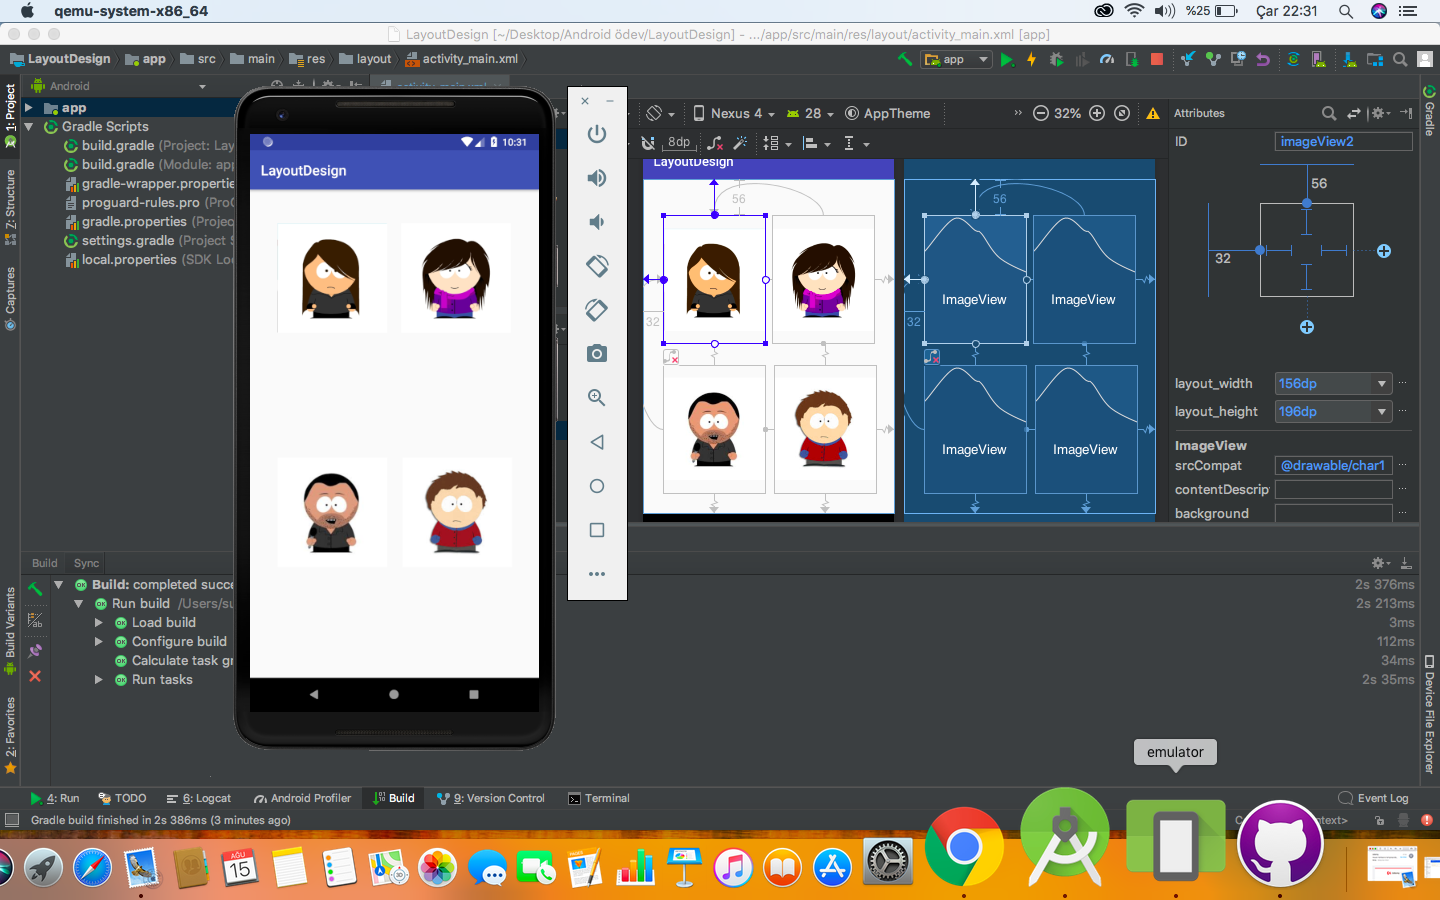Open Android Profiler gauge icon in toolbar
Screen dimensions: 1440x900
coord(1107,60)
